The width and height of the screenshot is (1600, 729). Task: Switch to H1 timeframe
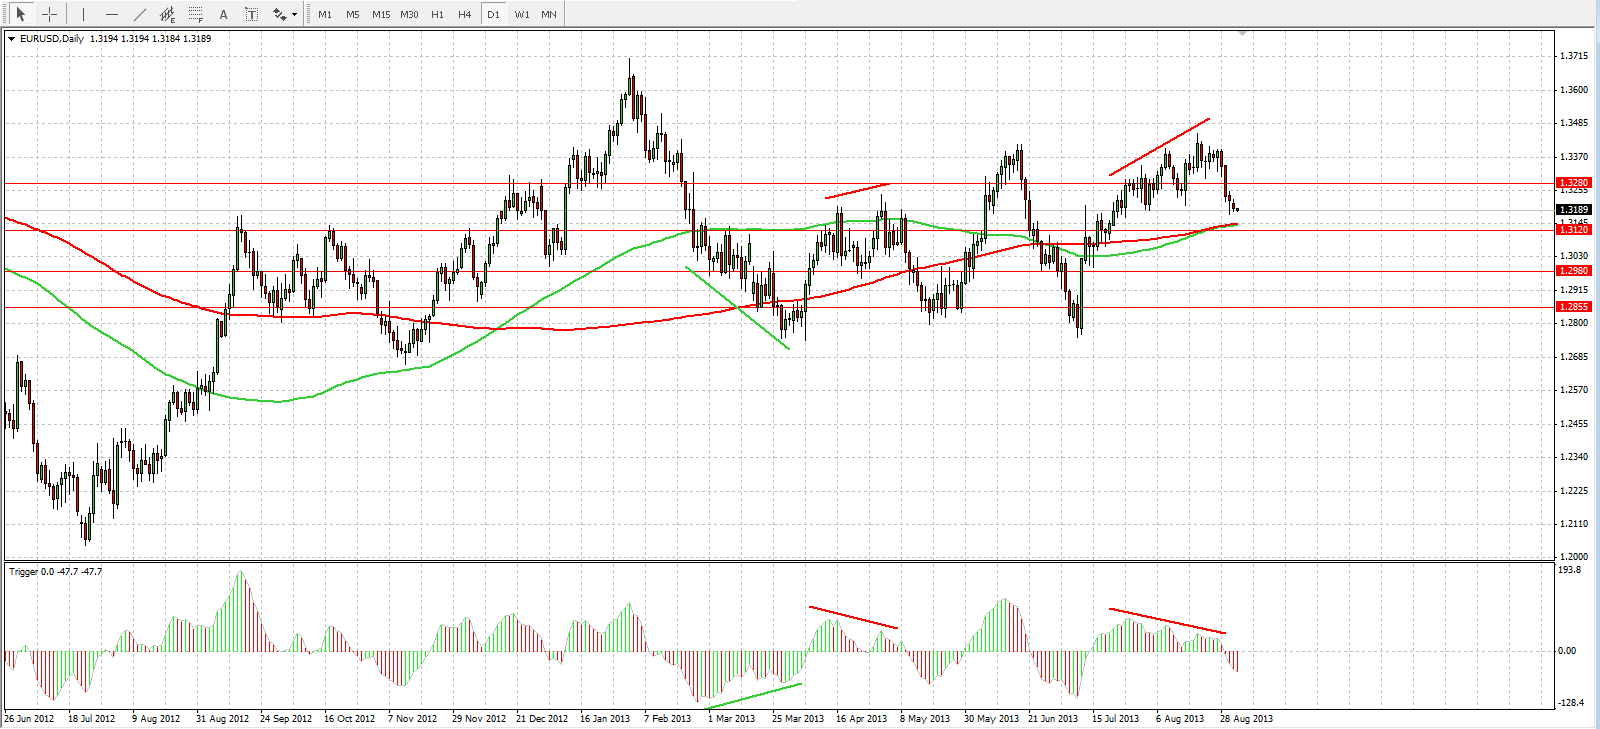[437, 14]
